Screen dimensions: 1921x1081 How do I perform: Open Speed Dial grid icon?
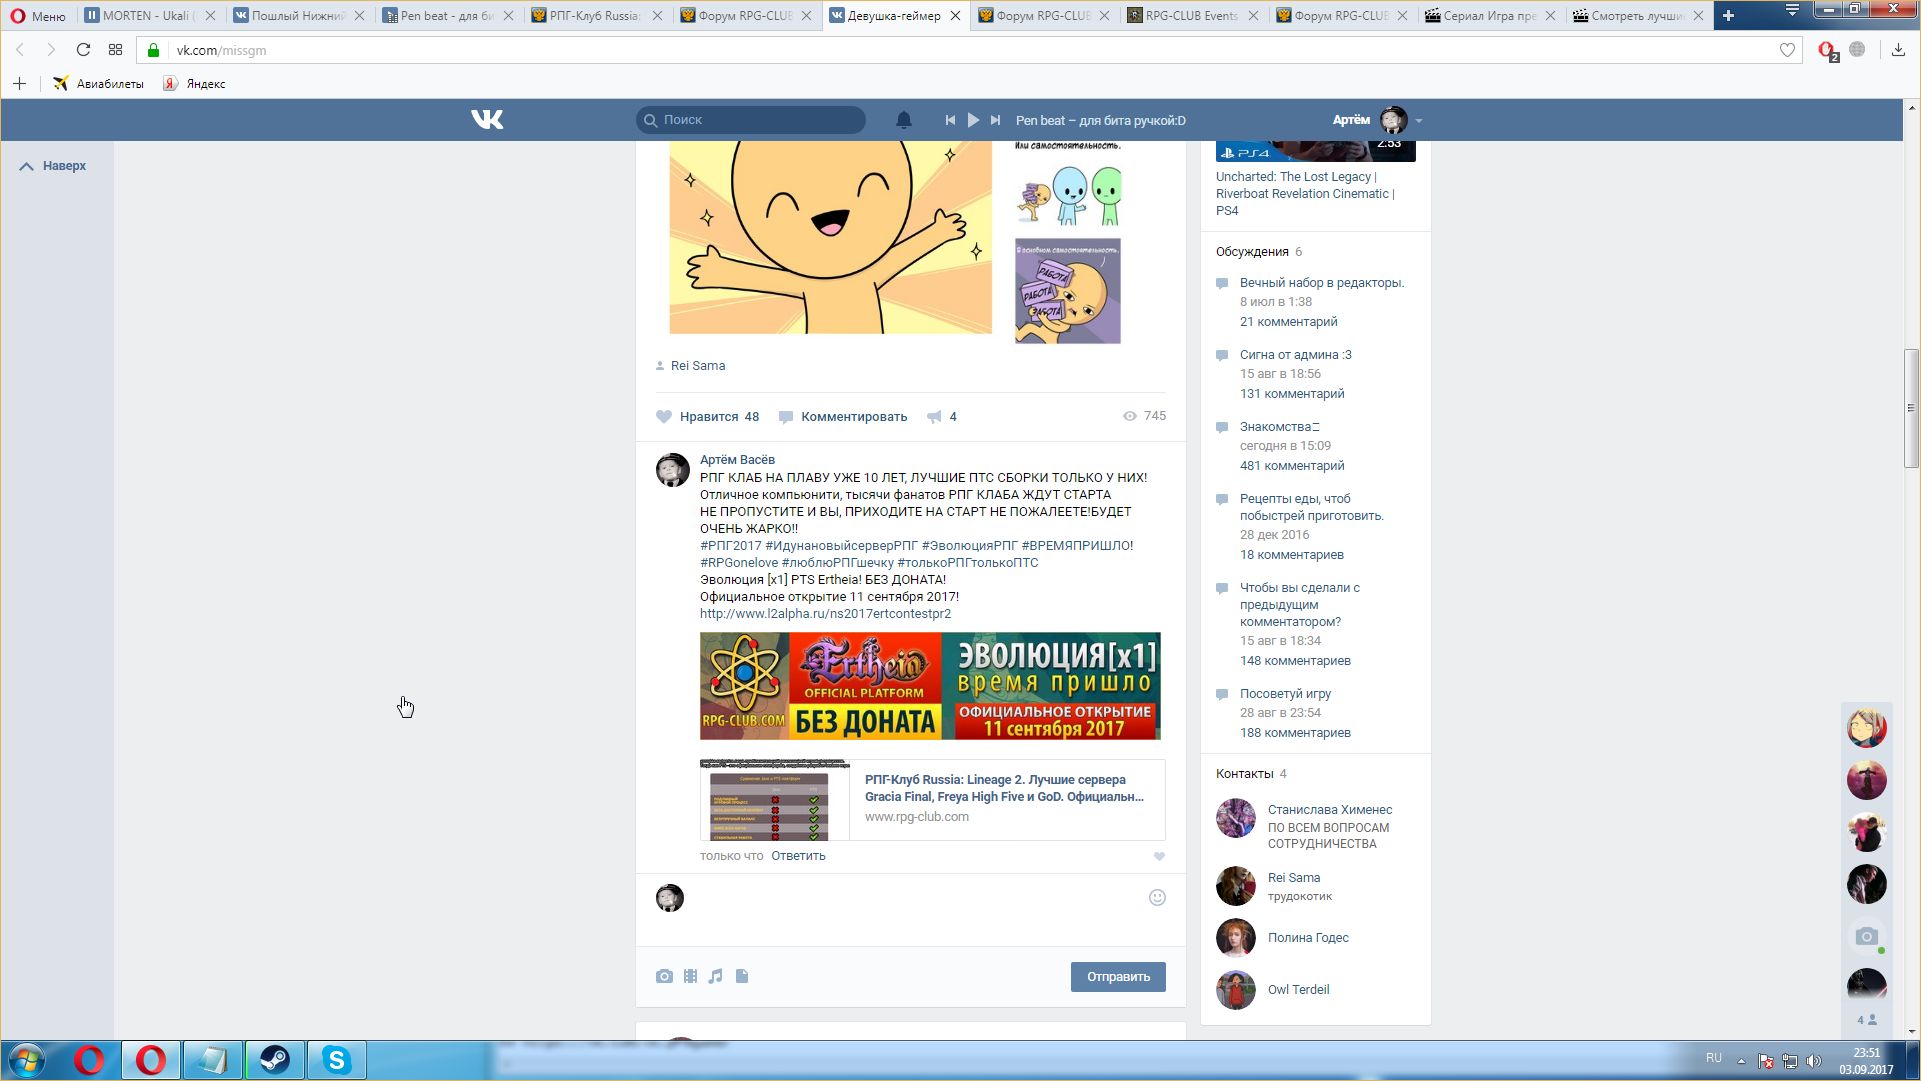[x=115, y=50]
